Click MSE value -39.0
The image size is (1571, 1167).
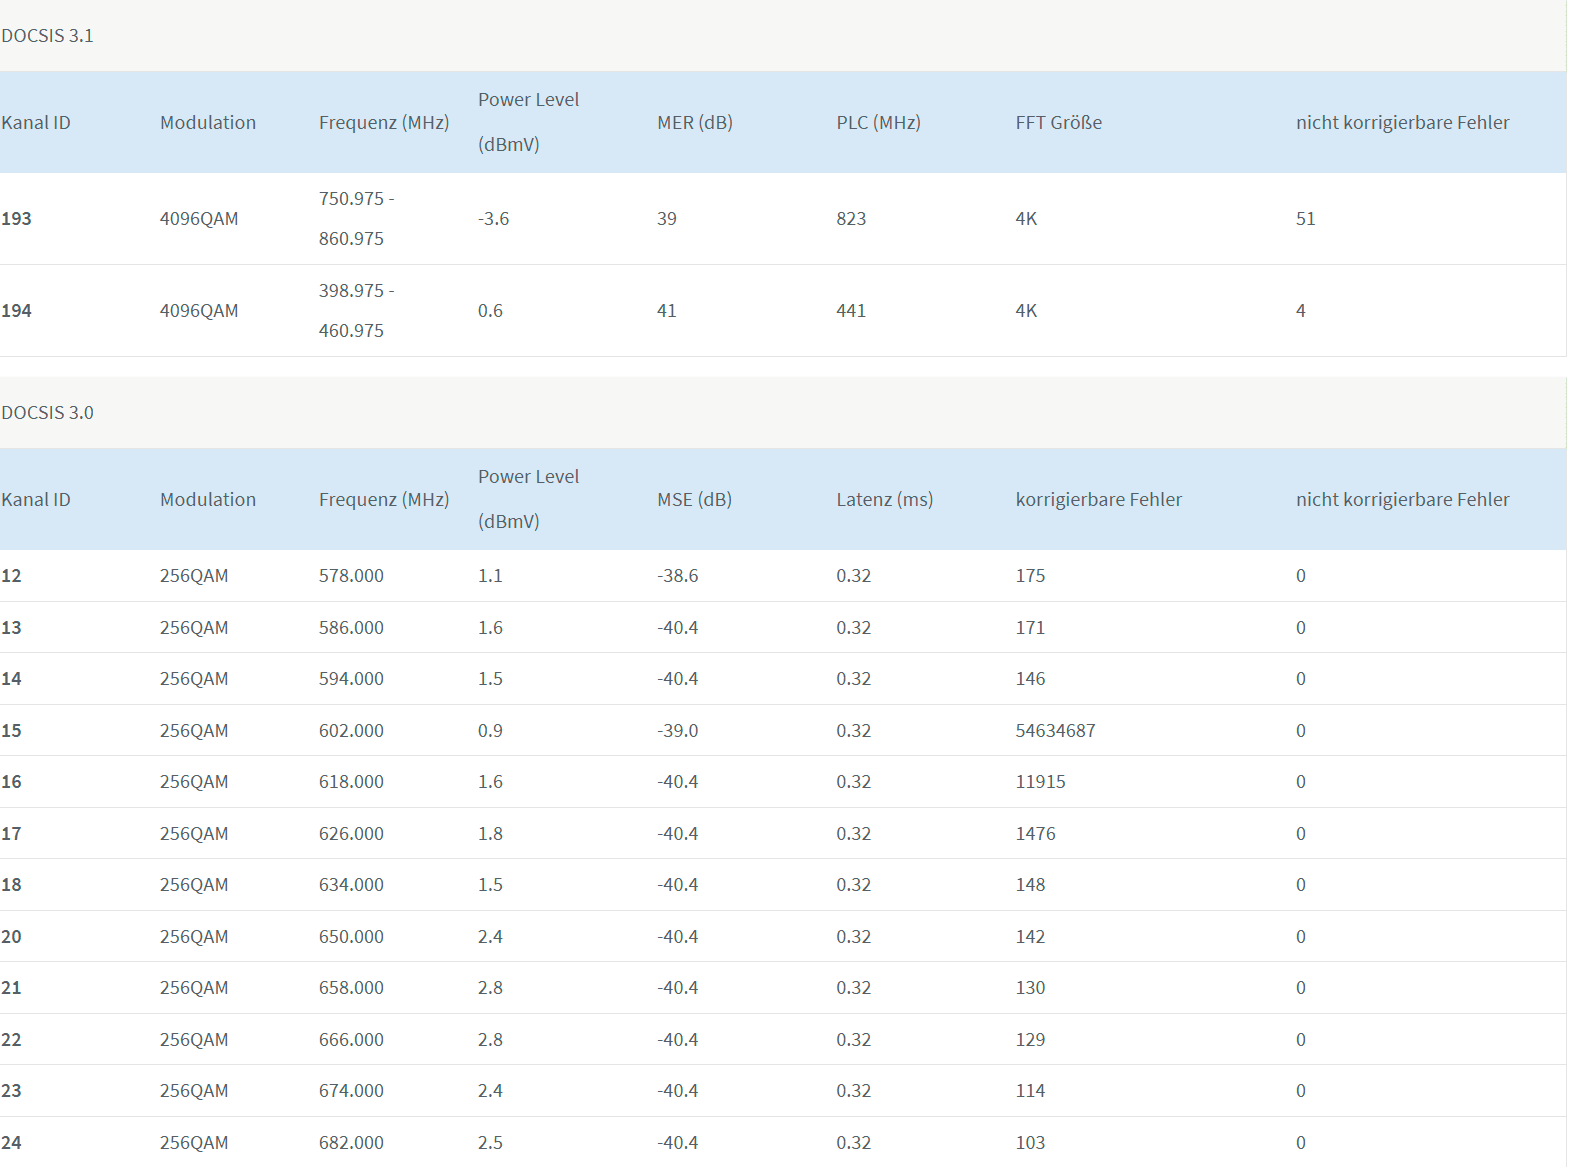tap(678, 731)
